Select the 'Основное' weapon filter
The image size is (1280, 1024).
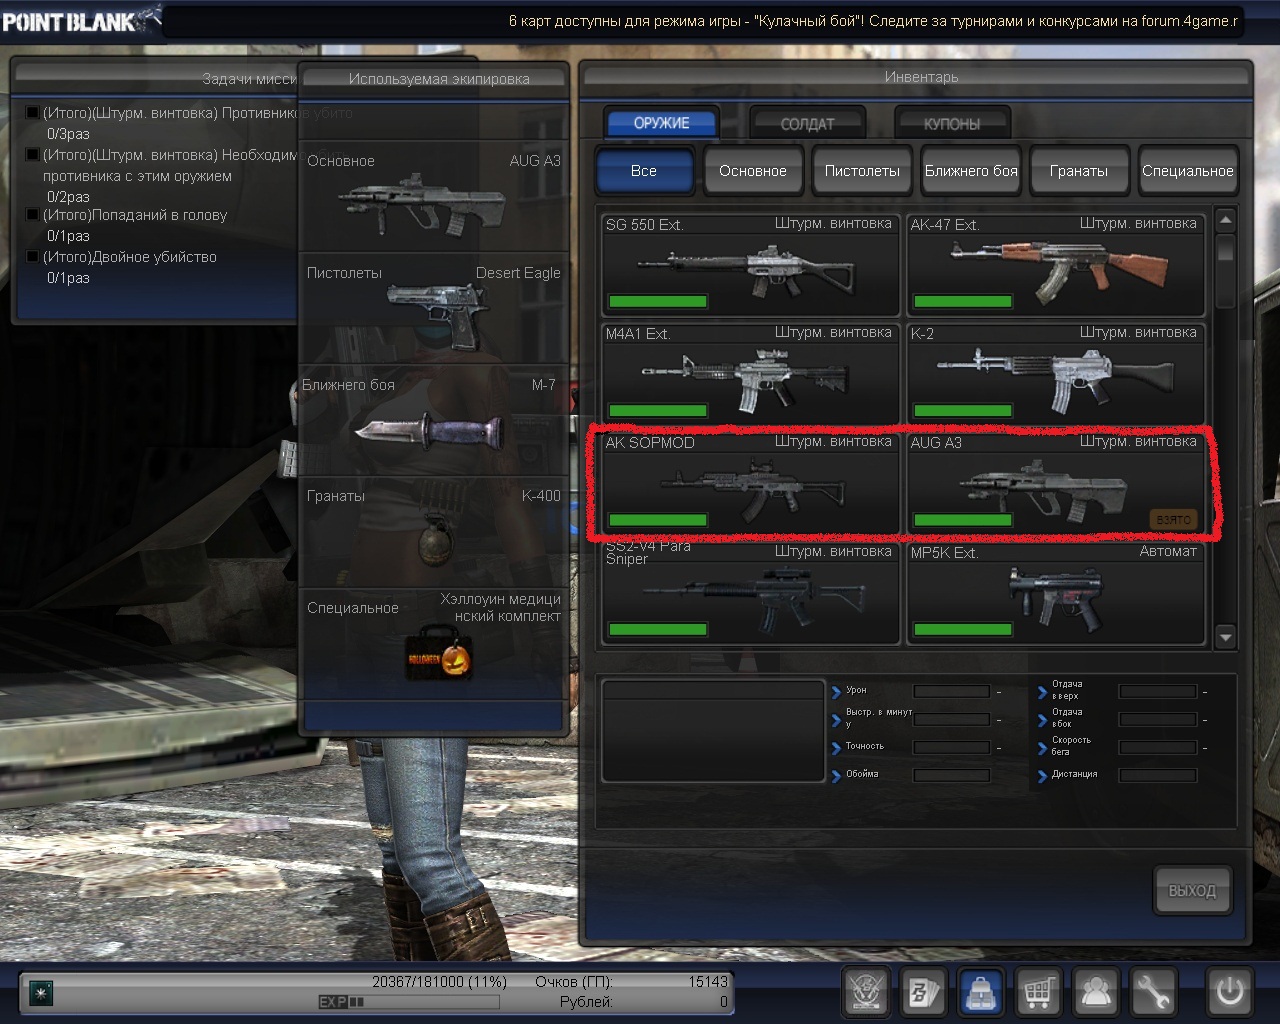click(x=753, y=171)
